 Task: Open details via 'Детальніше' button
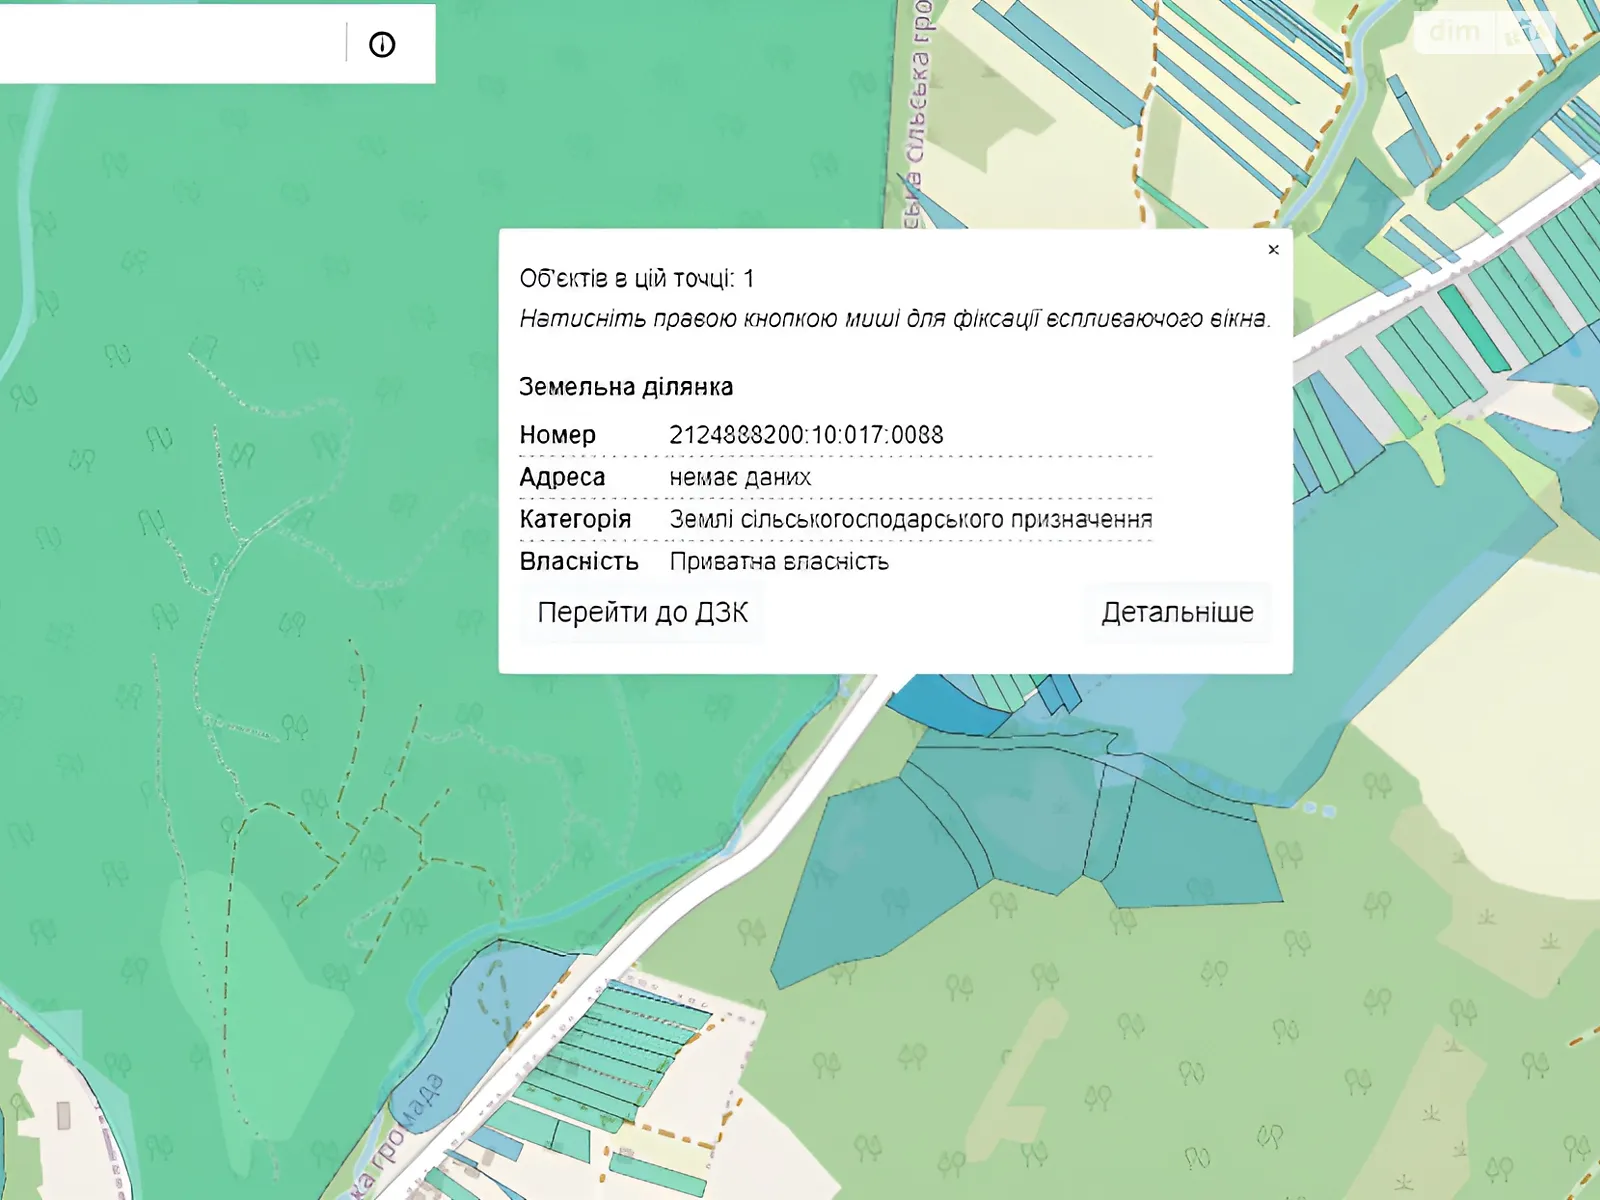(1177, 612)
